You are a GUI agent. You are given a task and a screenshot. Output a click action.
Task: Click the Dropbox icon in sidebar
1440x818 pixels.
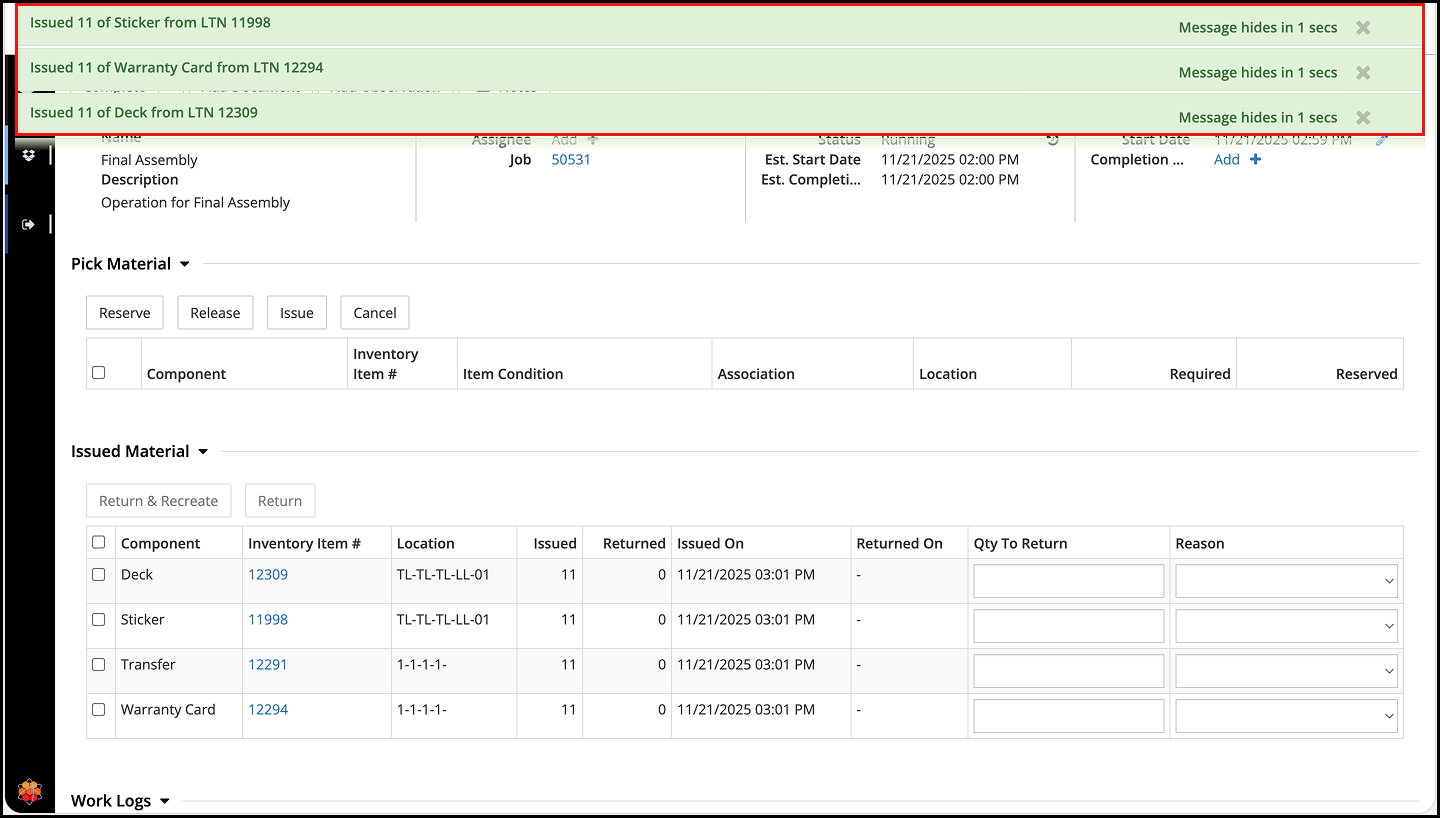click(x=29, y=155)
